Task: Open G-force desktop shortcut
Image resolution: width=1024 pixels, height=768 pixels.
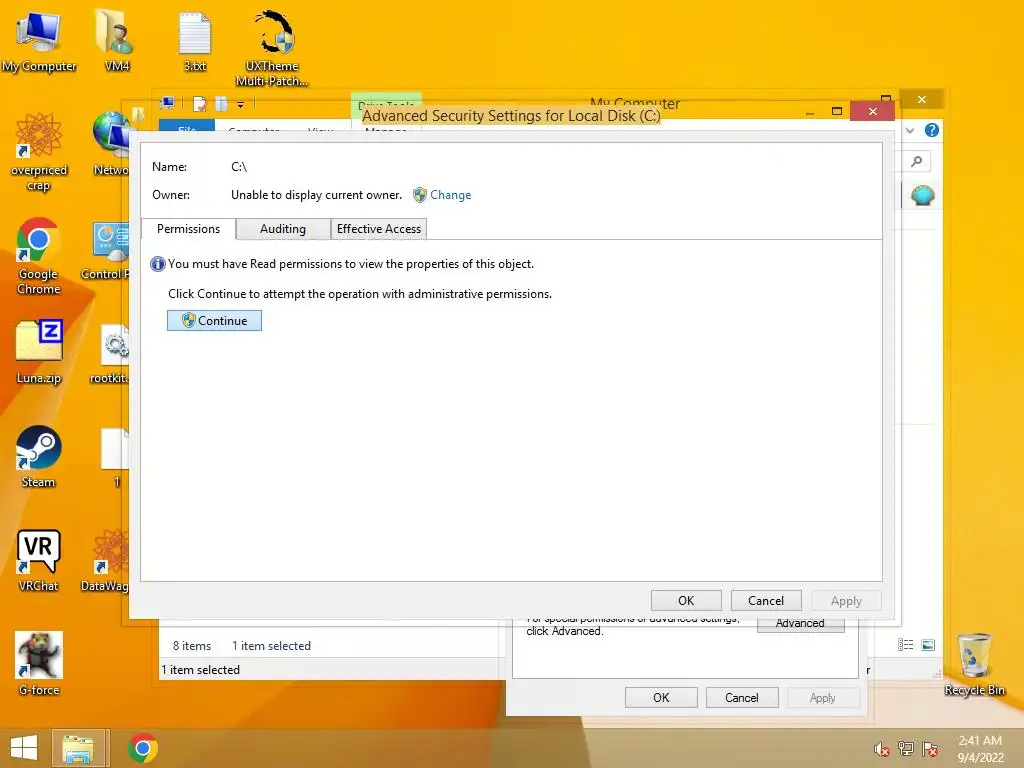Action: (39, 664)
